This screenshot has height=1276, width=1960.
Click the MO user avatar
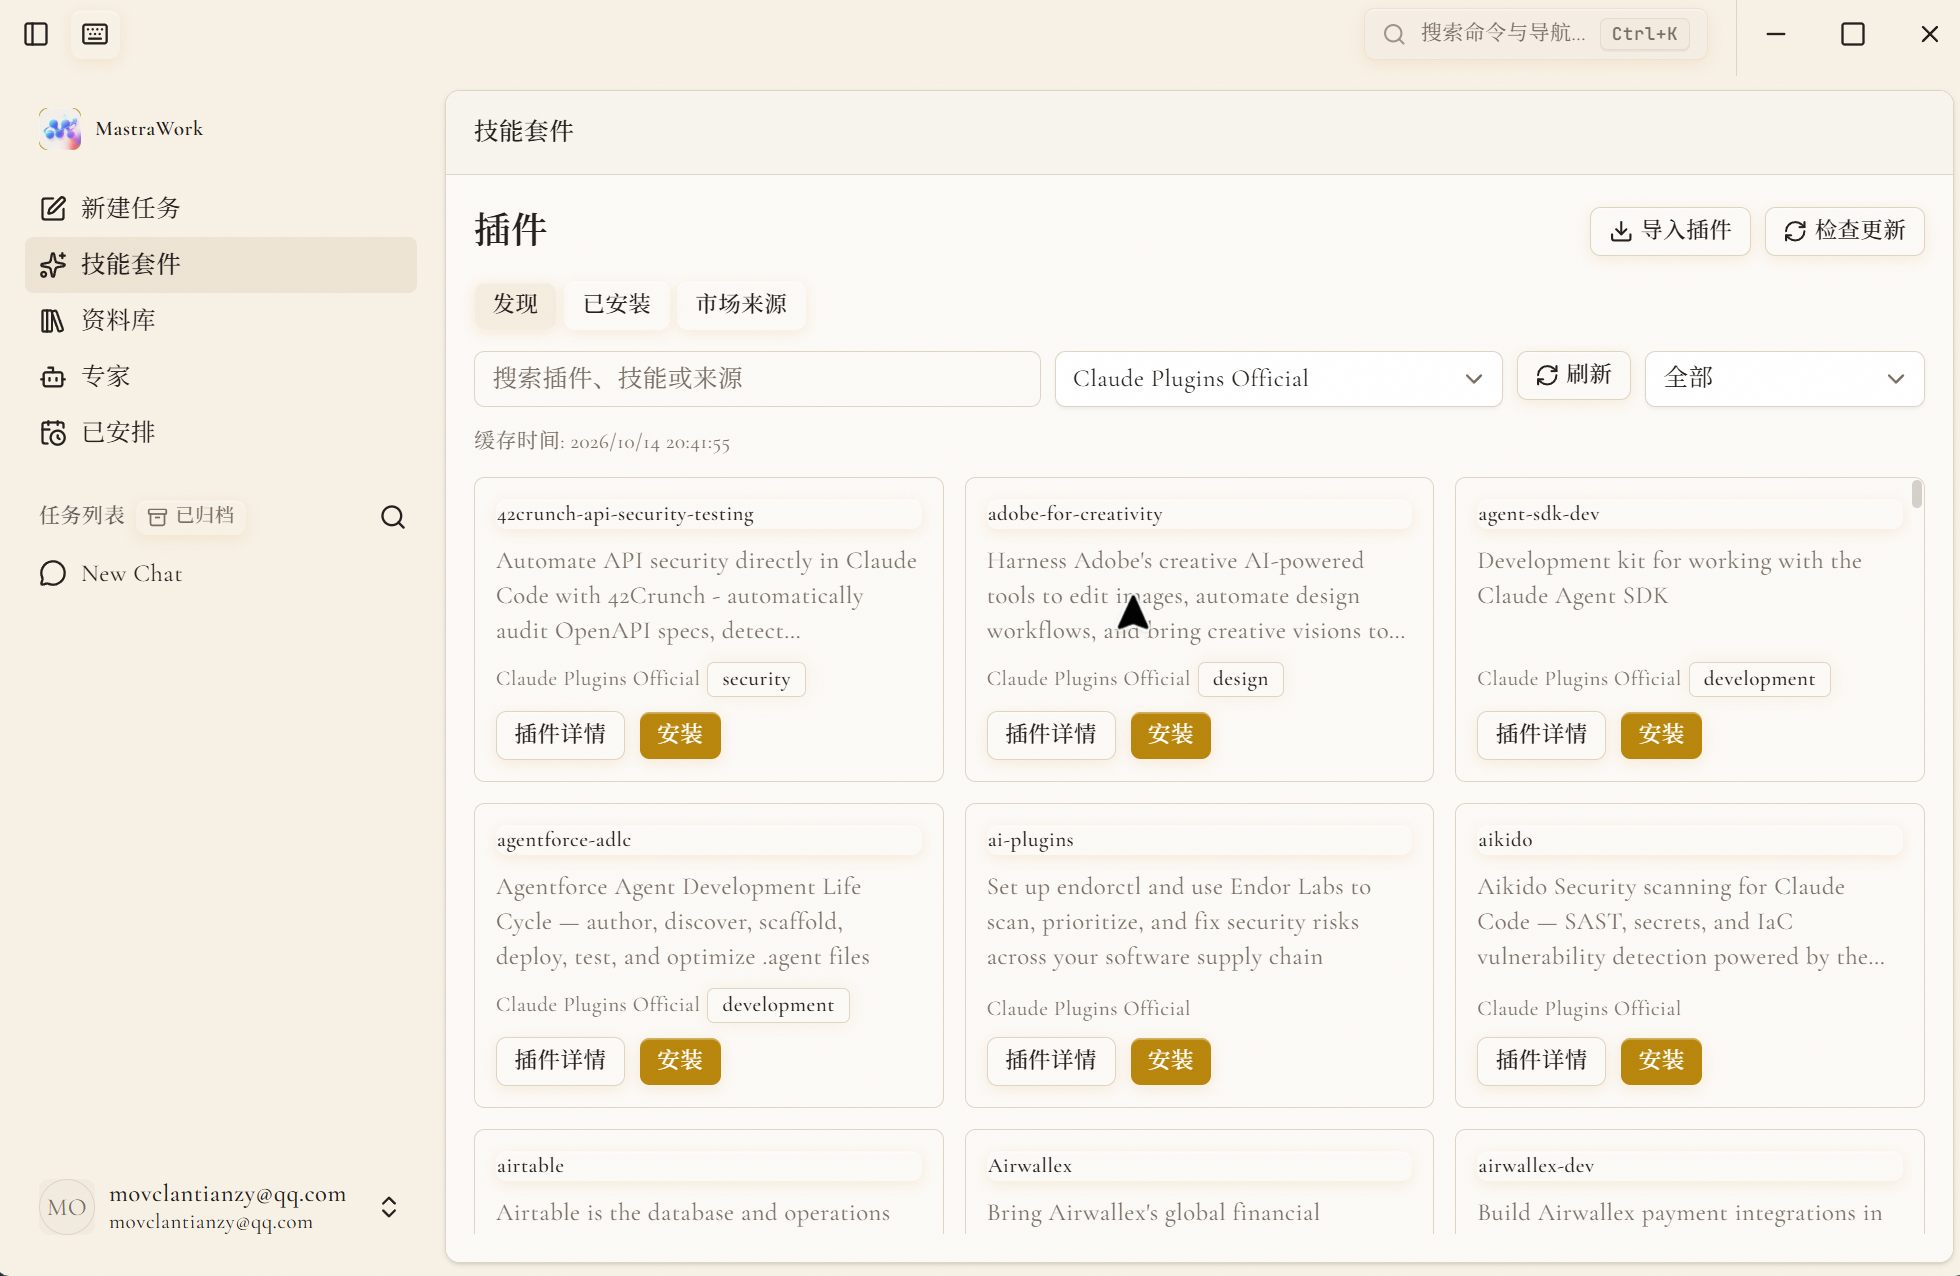[67, 1207]
